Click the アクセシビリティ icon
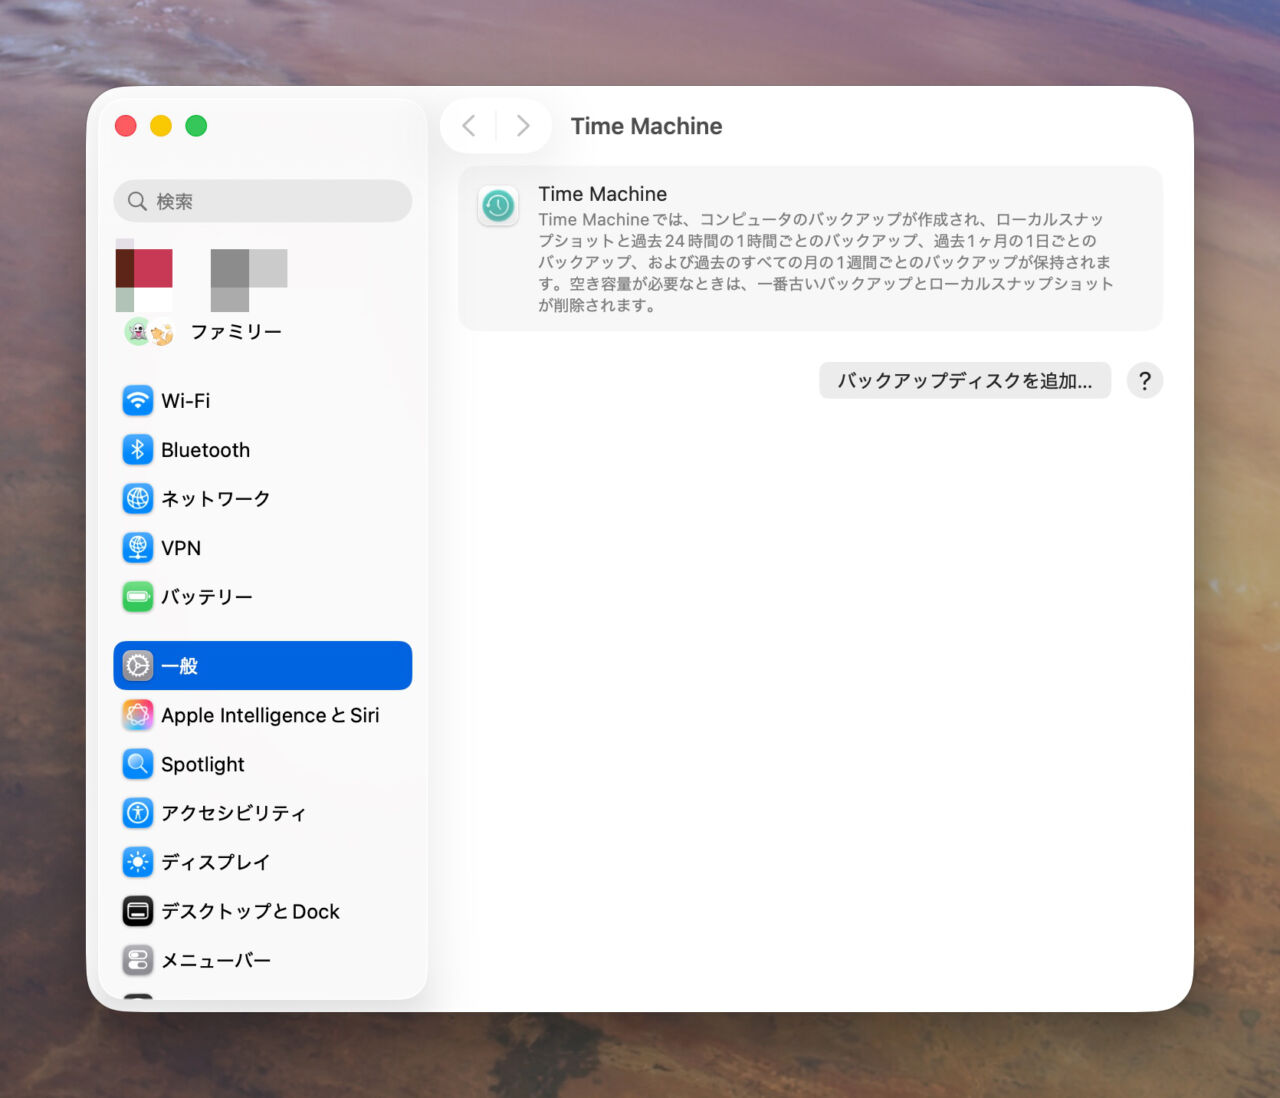Screen dimensions: 1280x1098 (x=138, y=813)
